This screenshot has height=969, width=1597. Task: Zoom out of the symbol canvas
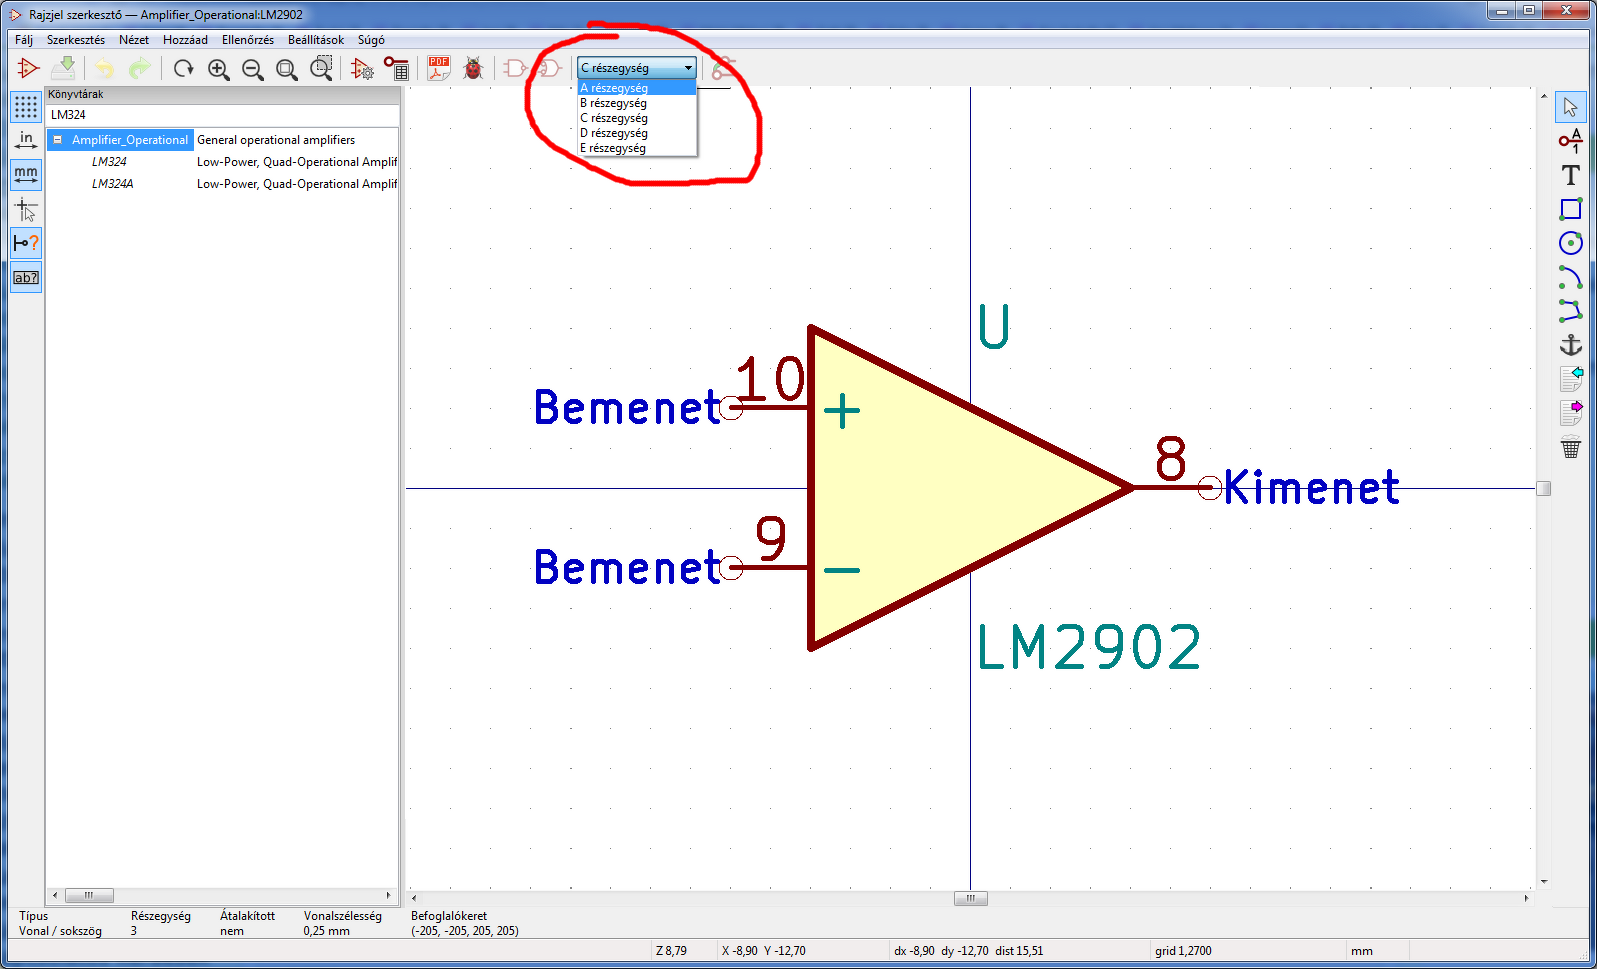click(253, 68)
